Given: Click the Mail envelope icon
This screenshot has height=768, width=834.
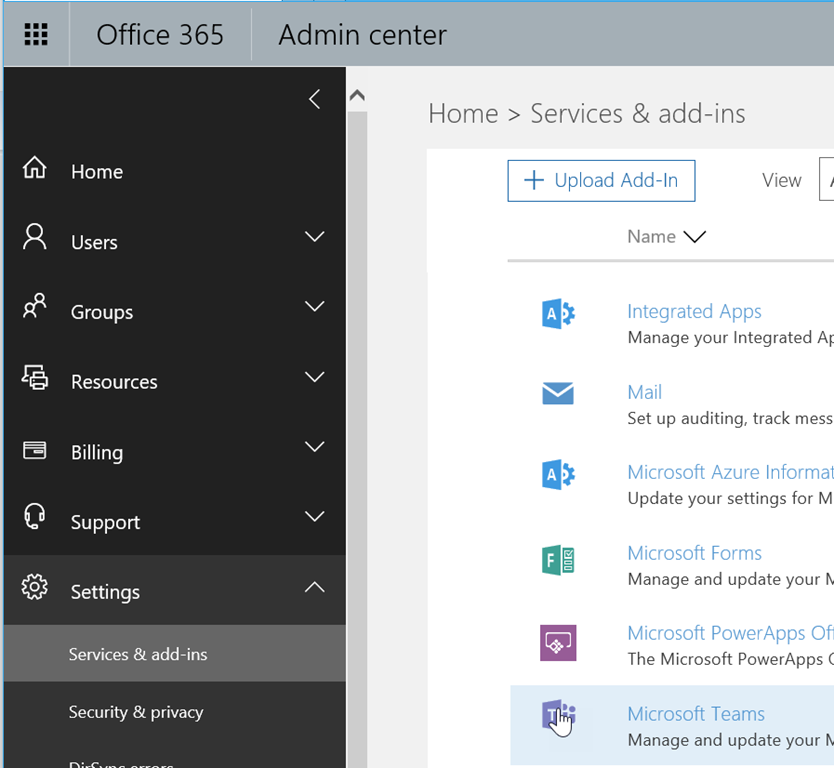Looking at the screenshot, I should pos(557,394).
